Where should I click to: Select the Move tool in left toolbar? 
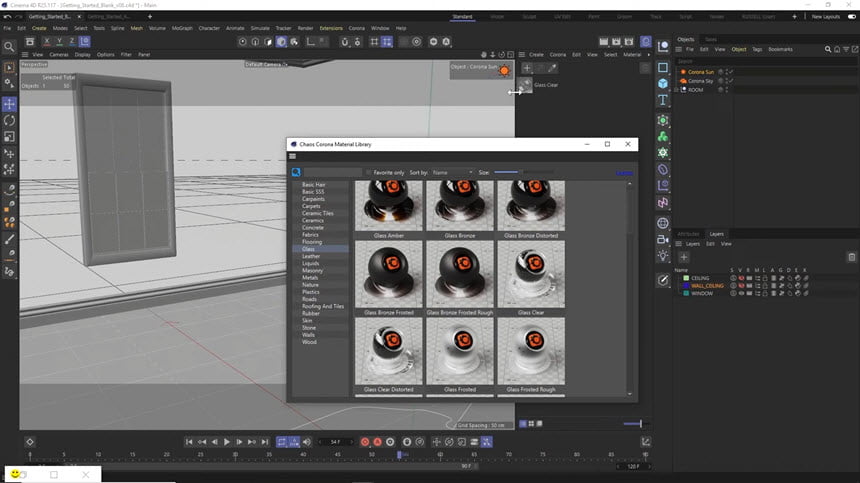(x=9, y=104)
